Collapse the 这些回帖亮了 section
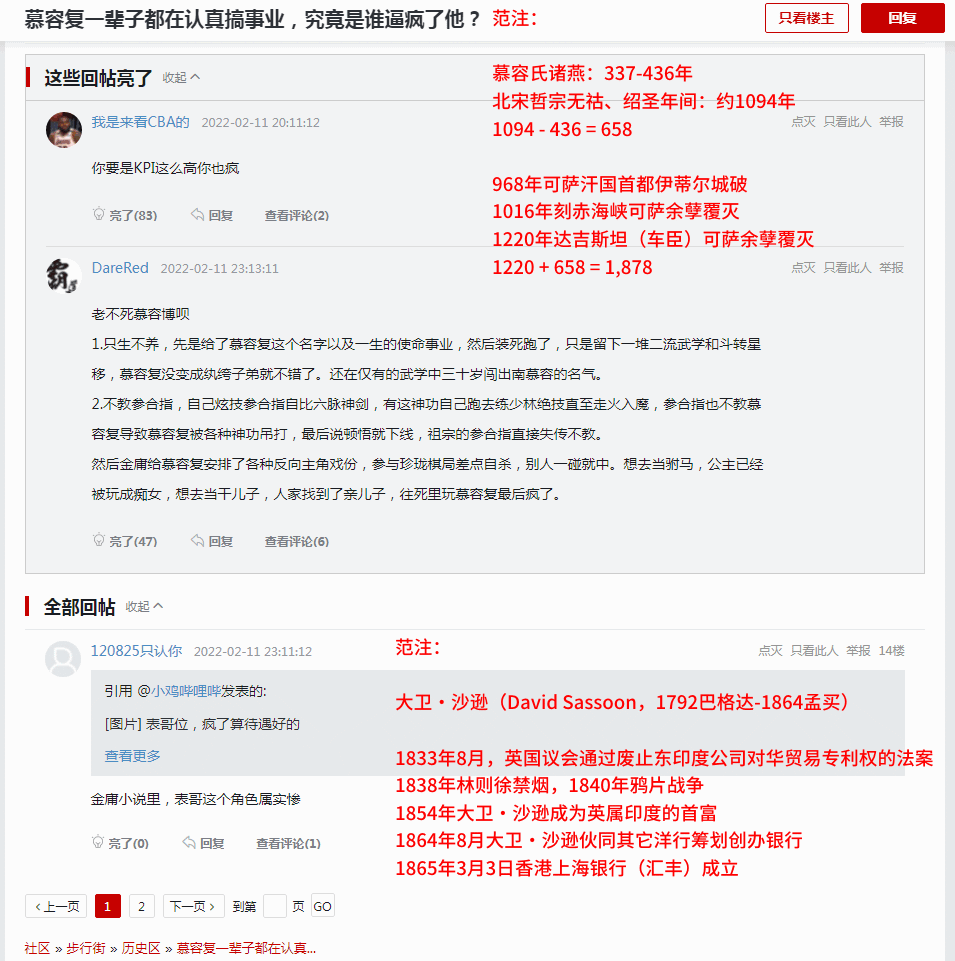Screen dimensions: 955x961 pyautogui.click(x=181, y=77)
